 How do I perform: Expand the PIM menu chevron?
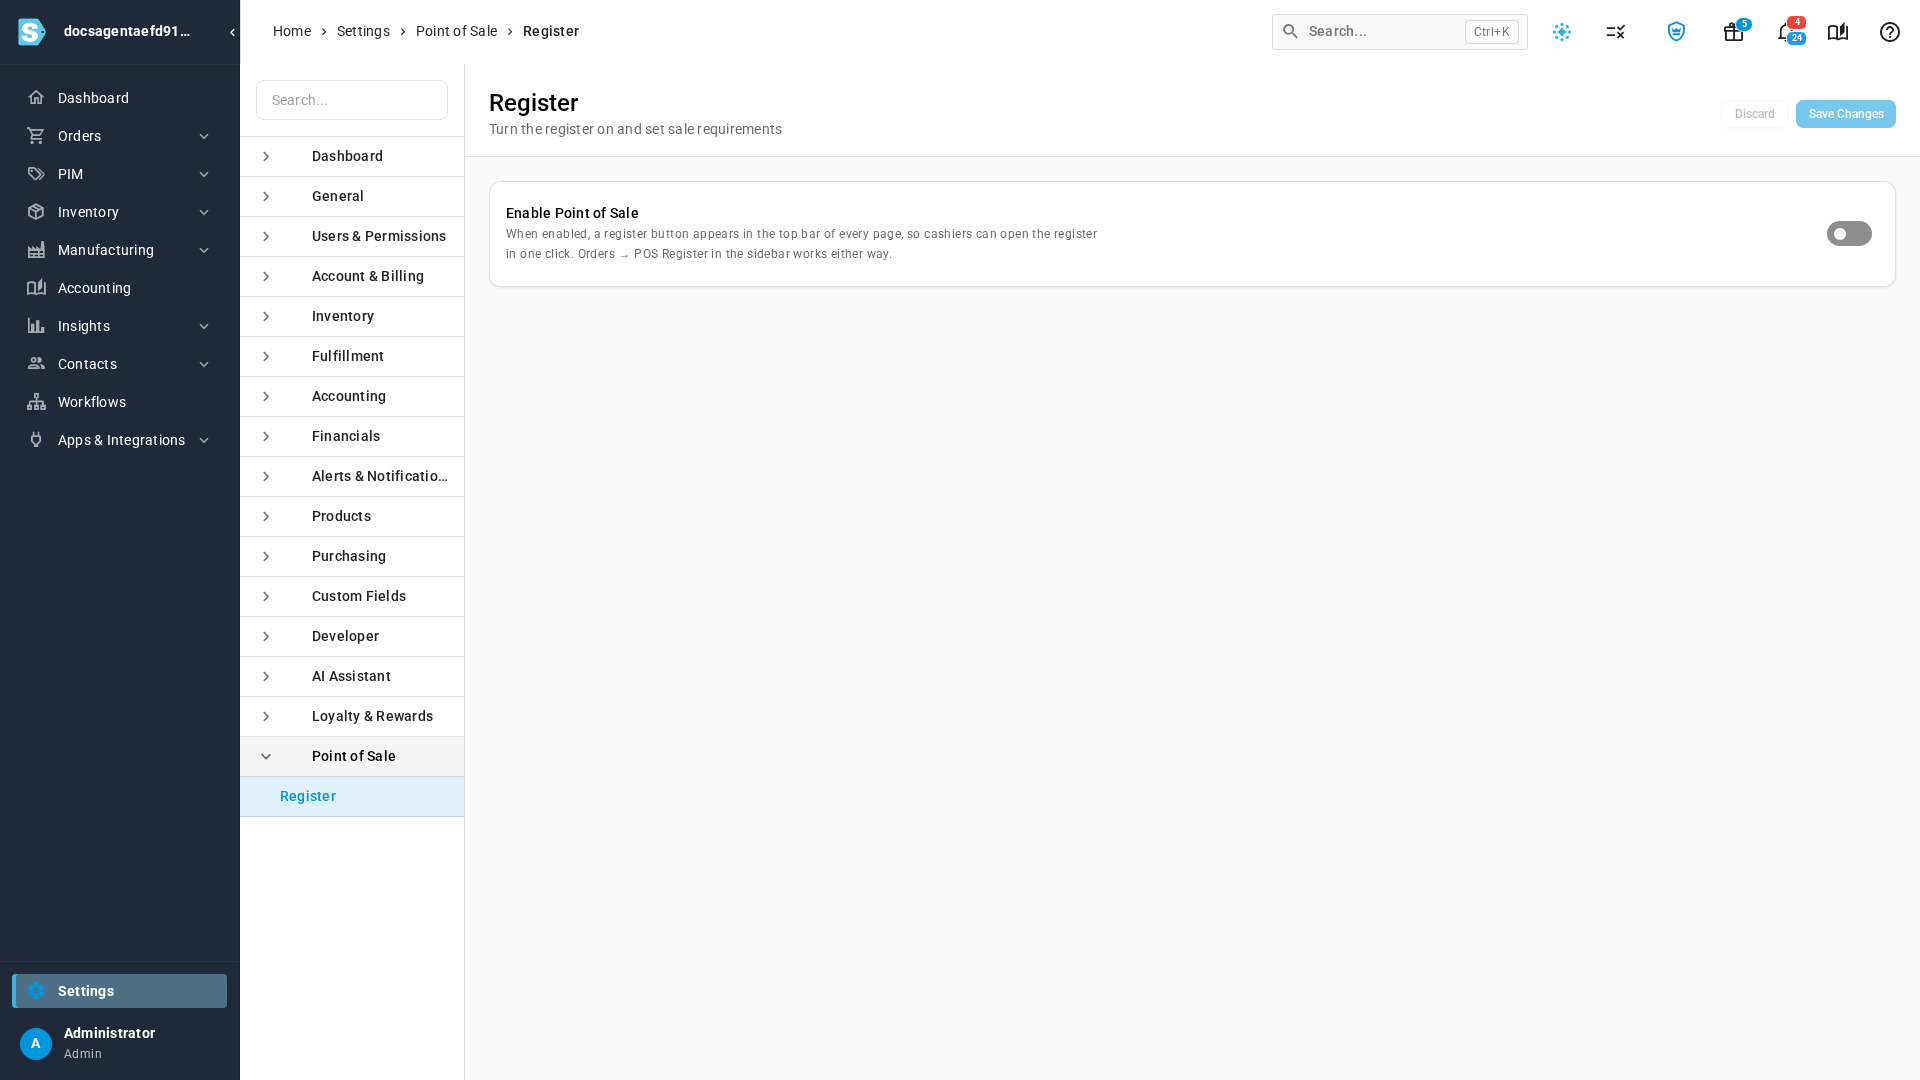[x=204, y=174]
